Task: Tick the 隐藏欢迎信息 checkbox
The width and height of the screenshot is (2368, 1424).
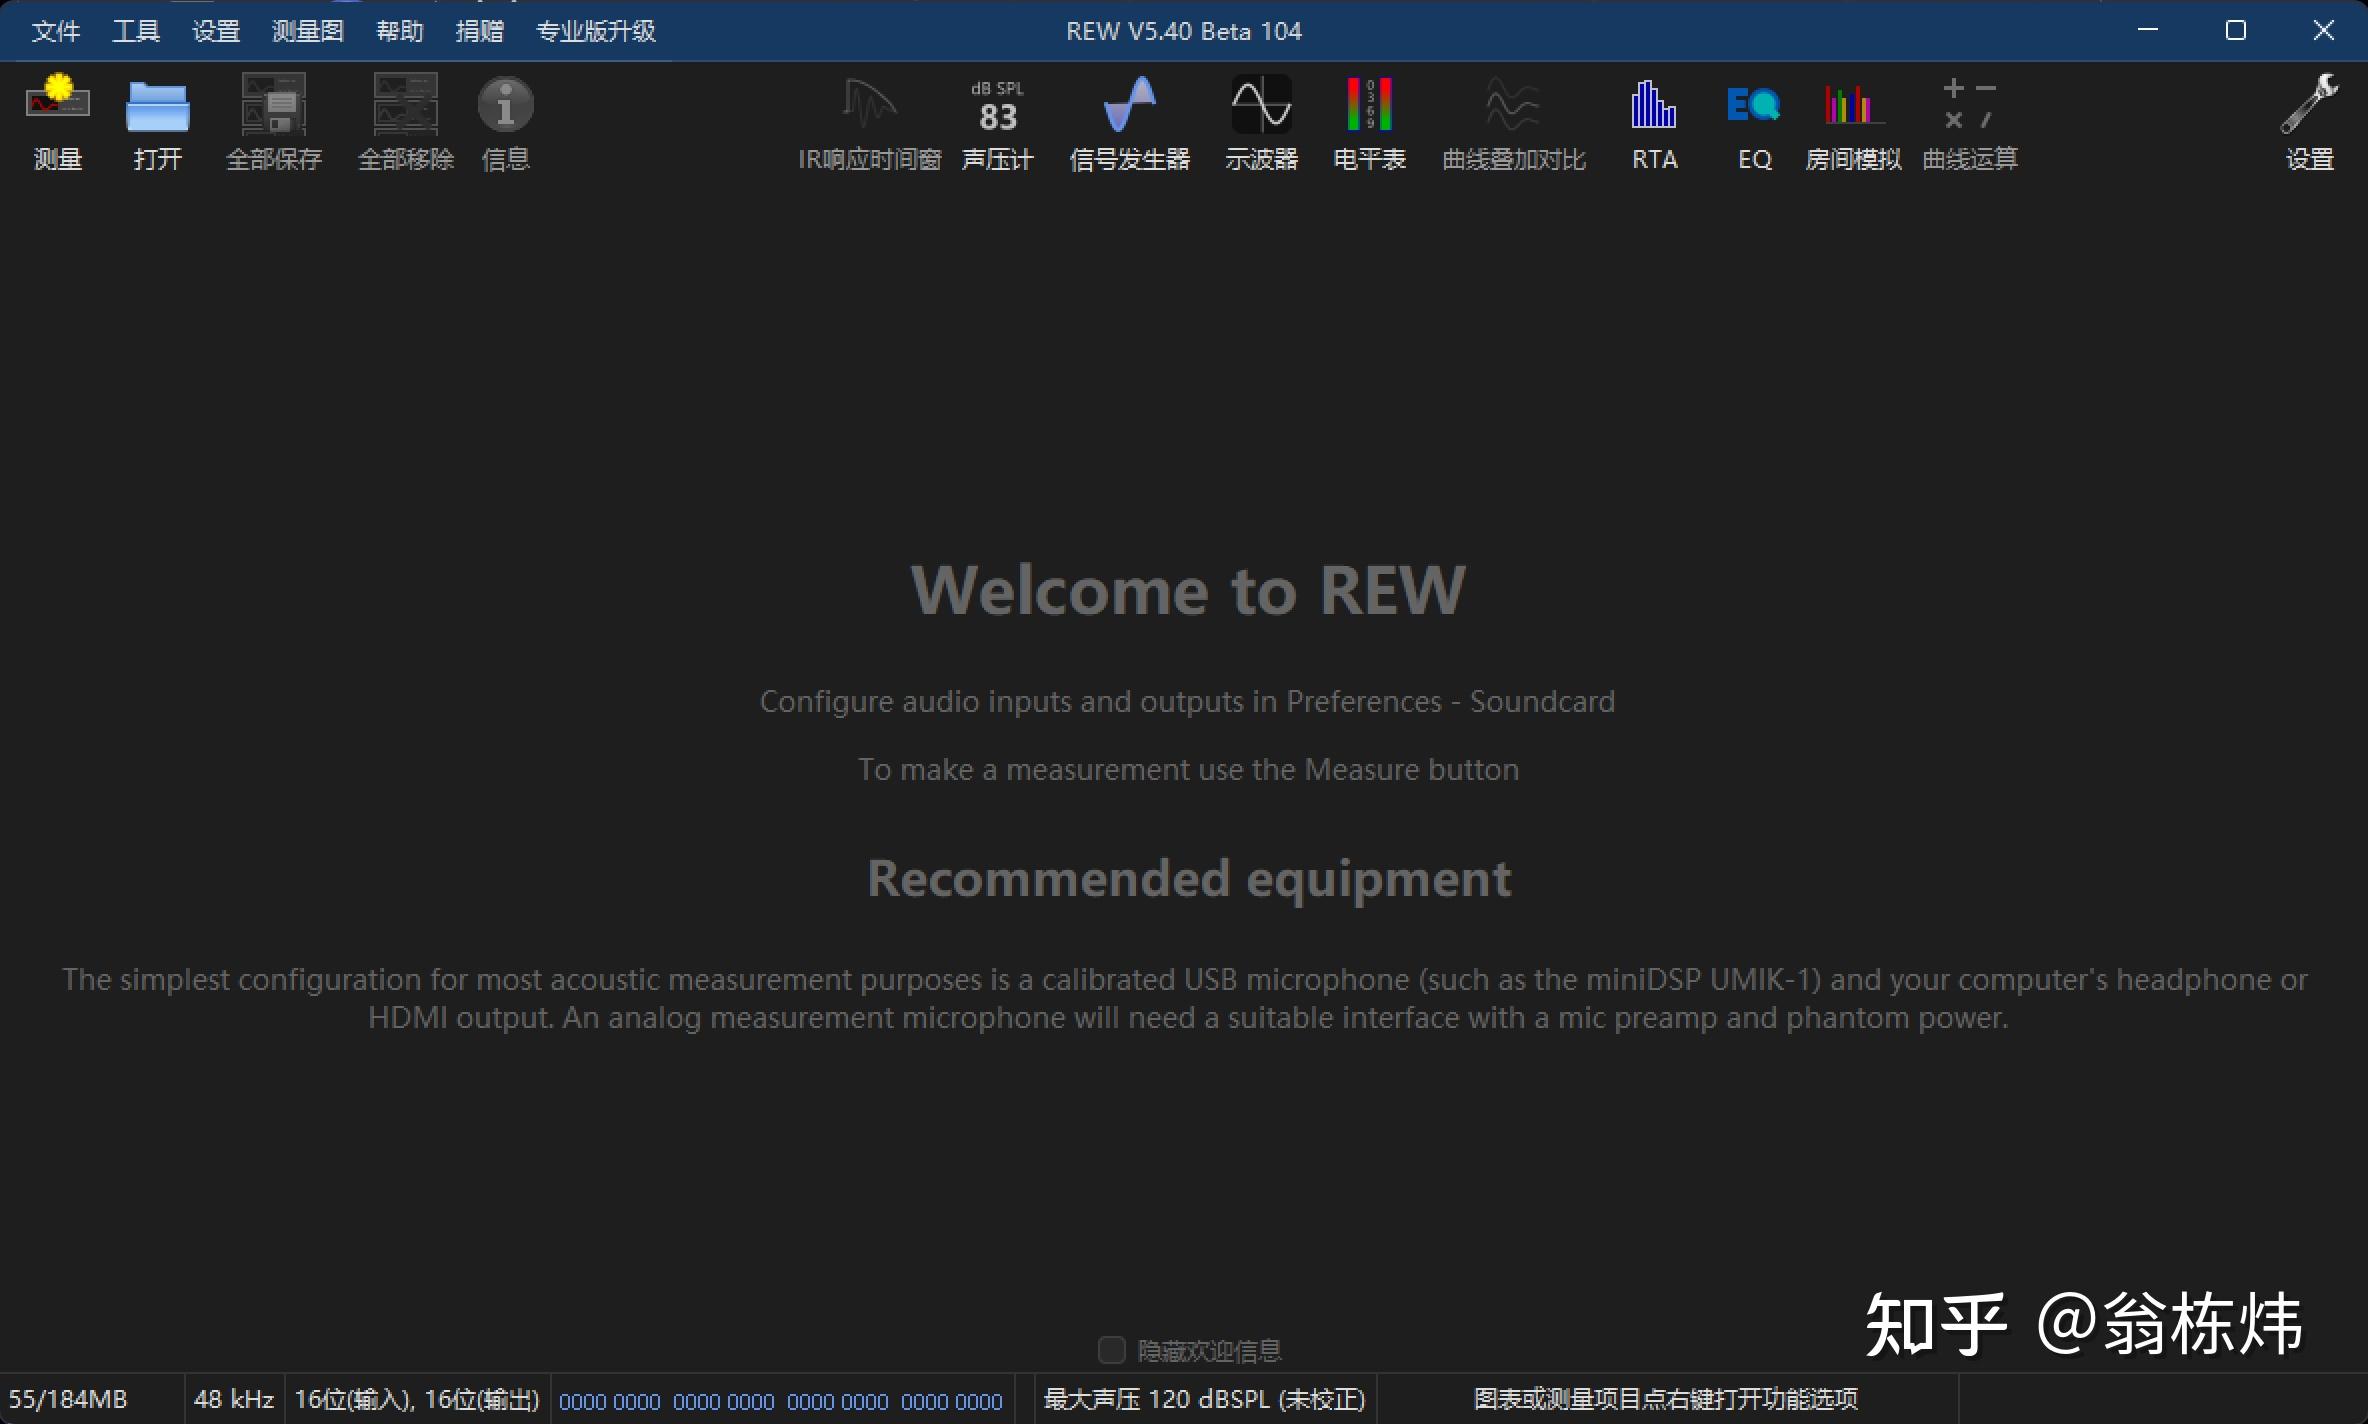Action: point(1111,1350)
